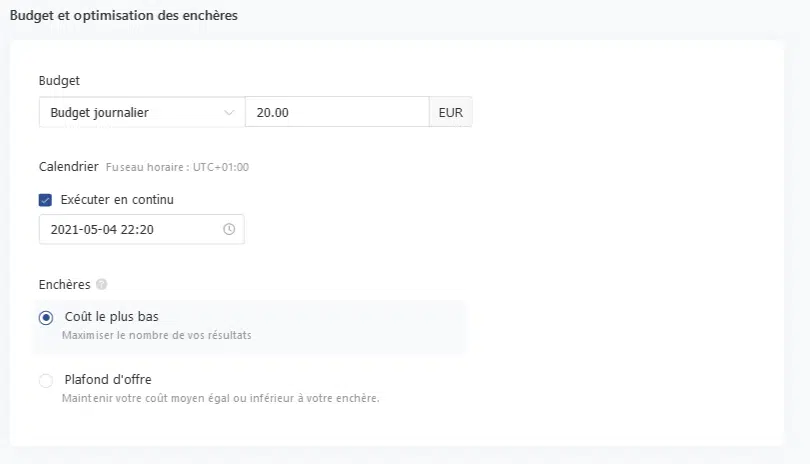Click the Maximiser le nombre de vos résultats description
810x464 pixels.
point(156,335)
